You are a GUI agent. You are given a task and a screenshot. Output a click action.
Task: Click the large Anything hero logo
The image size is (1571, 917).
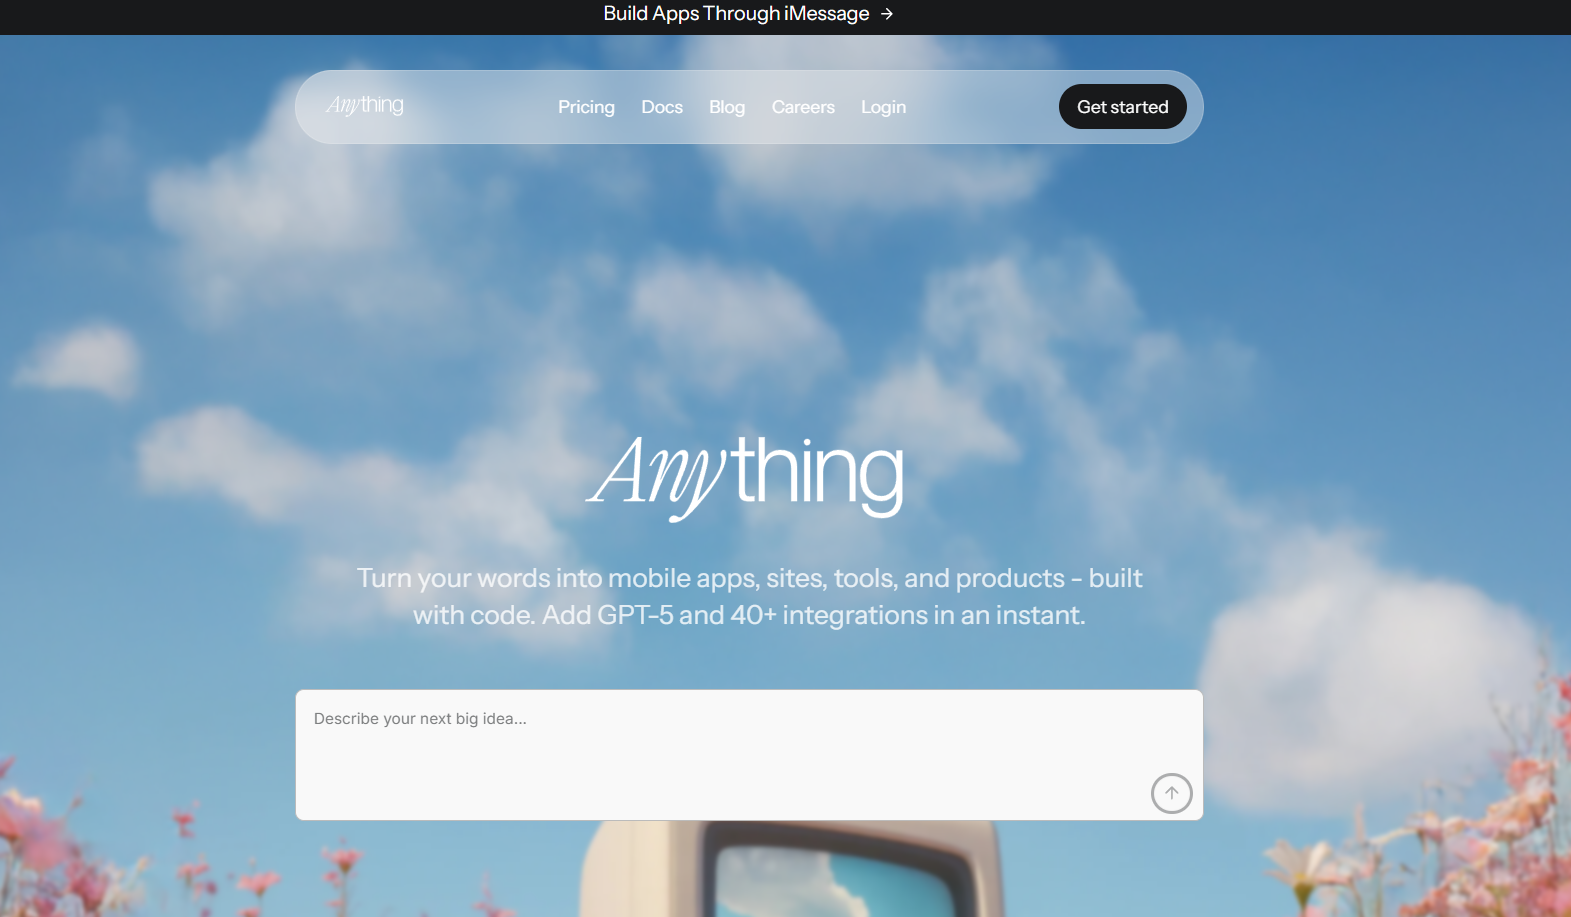pos(746,475)
